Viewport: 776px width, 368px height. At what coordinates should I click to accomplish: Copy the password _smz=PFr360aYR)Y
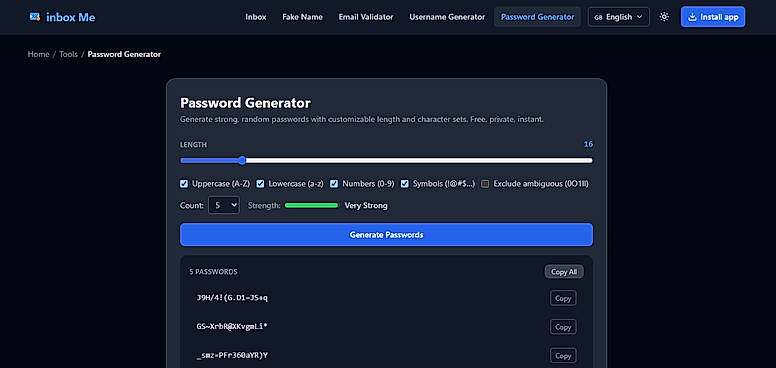click(x=563, y=356)
